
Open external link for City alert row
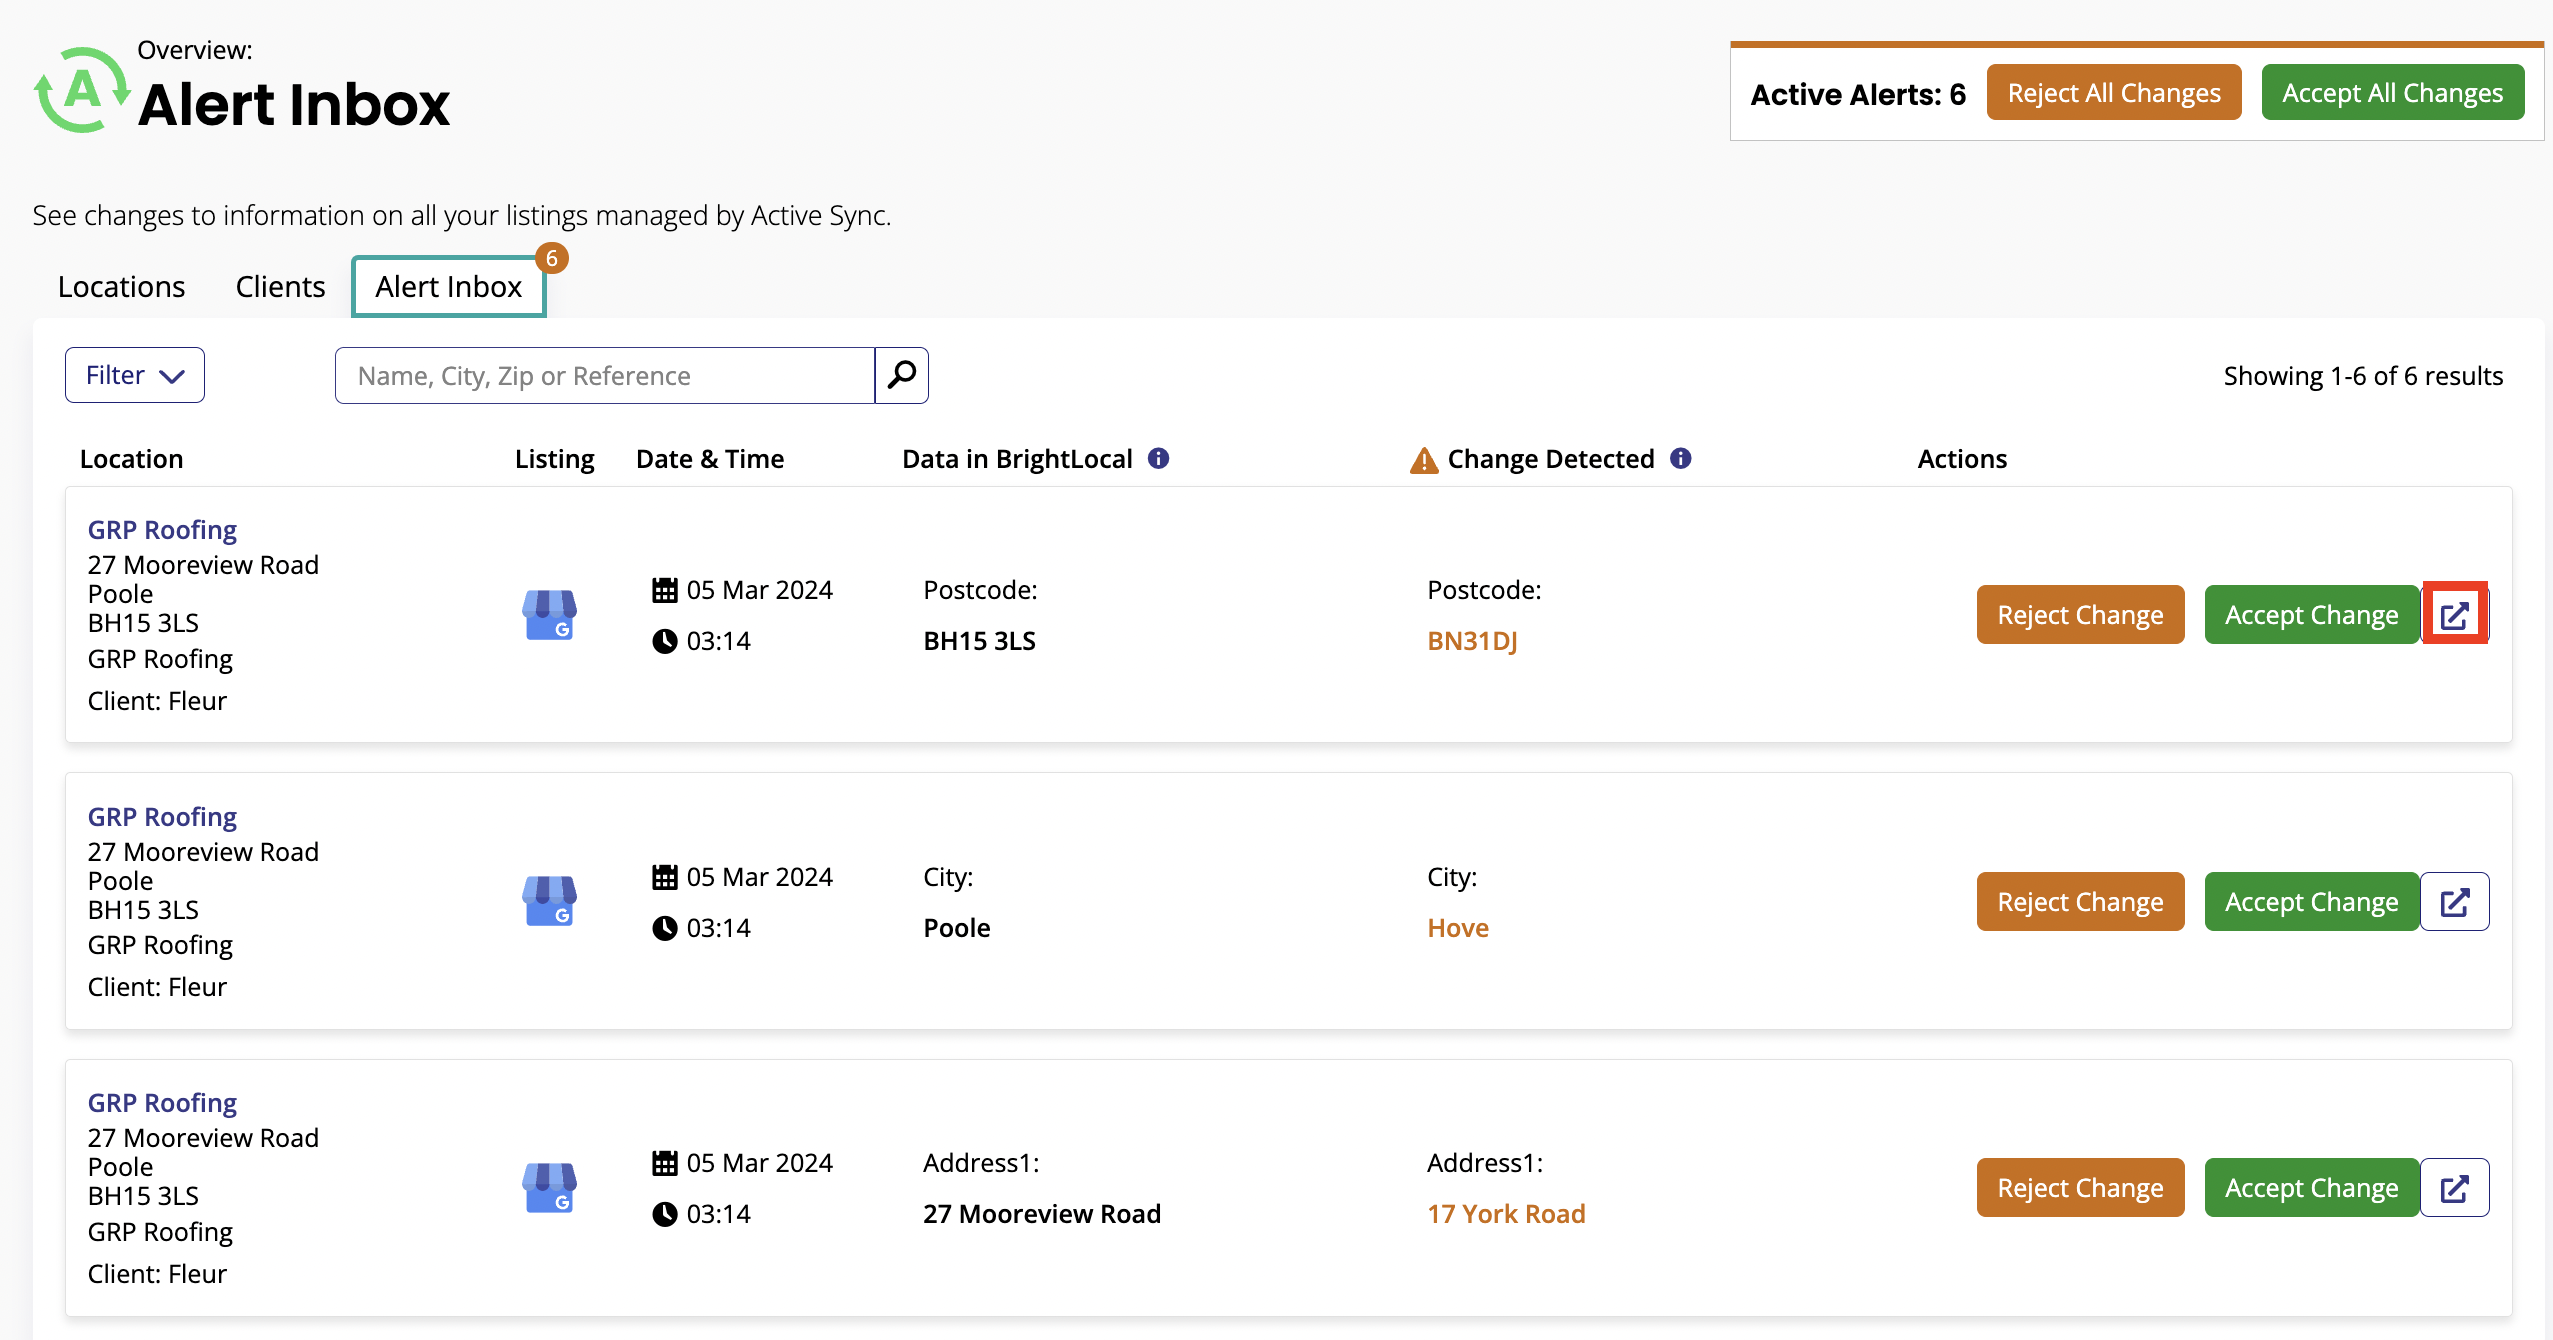[x=2454, y=901]
